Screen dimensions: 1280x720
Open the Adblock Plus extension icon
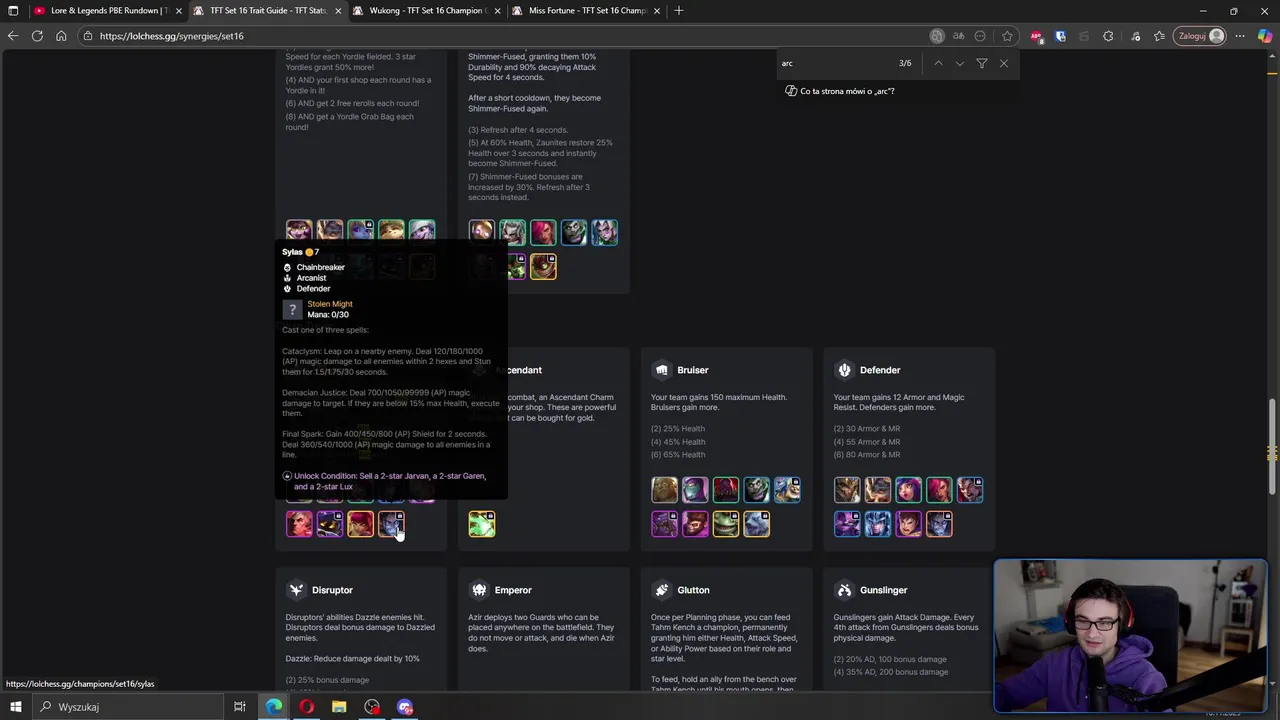pos(1036,36)
